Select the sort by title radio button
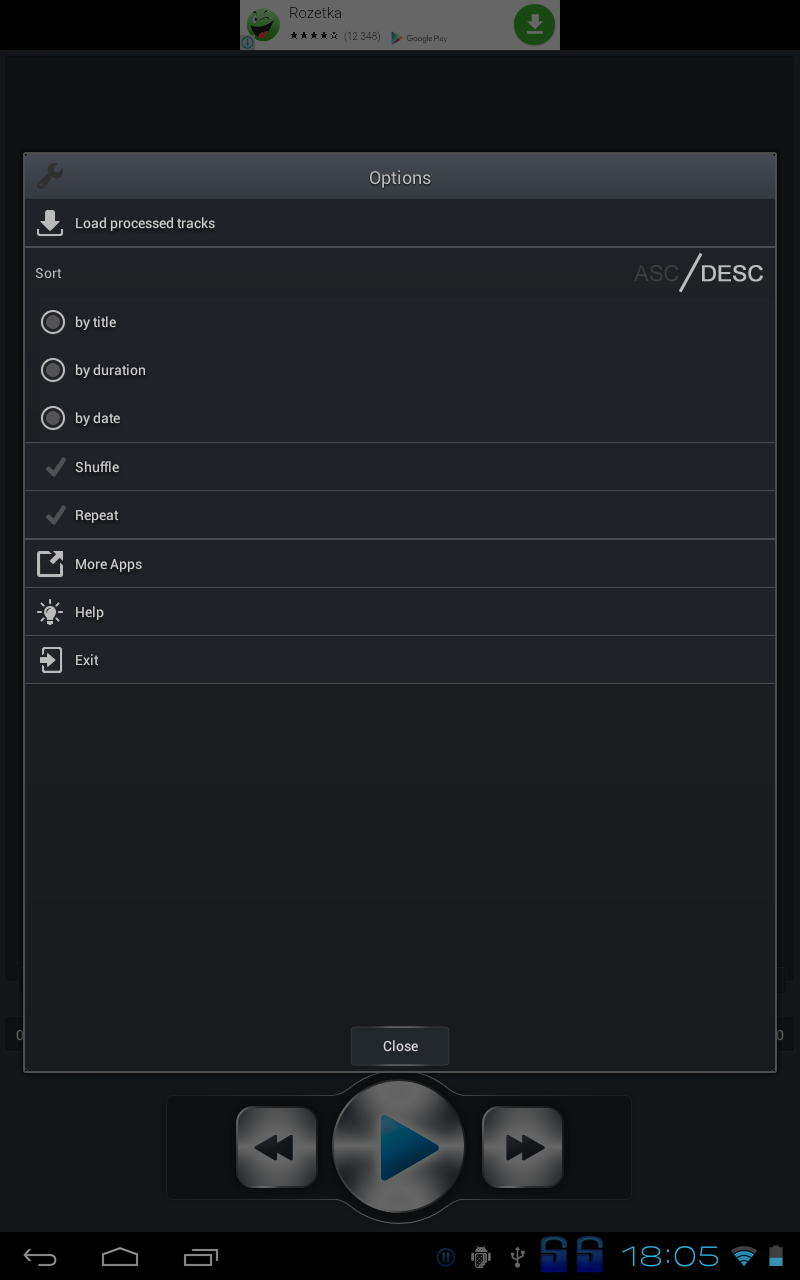 pos(53,322)
